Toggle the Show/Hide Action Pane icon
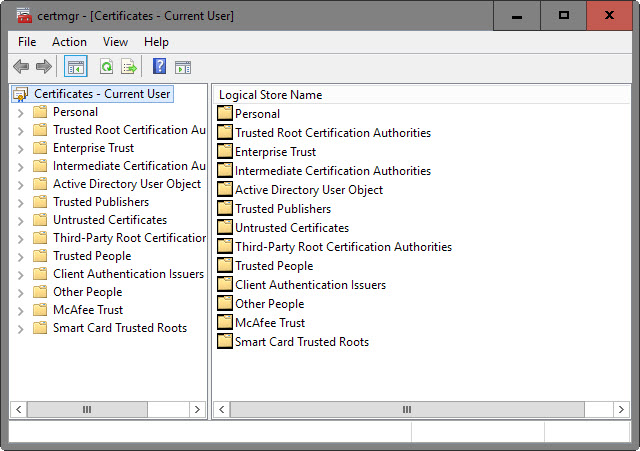The image size is (640, 451). [x=183, y=67]
